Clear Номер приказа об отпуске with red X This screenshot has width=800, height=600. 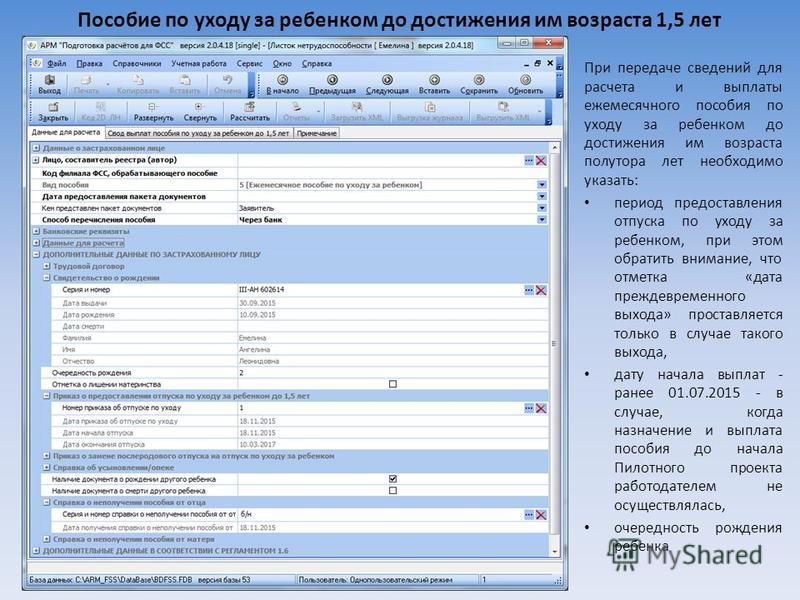coord(541,409)
